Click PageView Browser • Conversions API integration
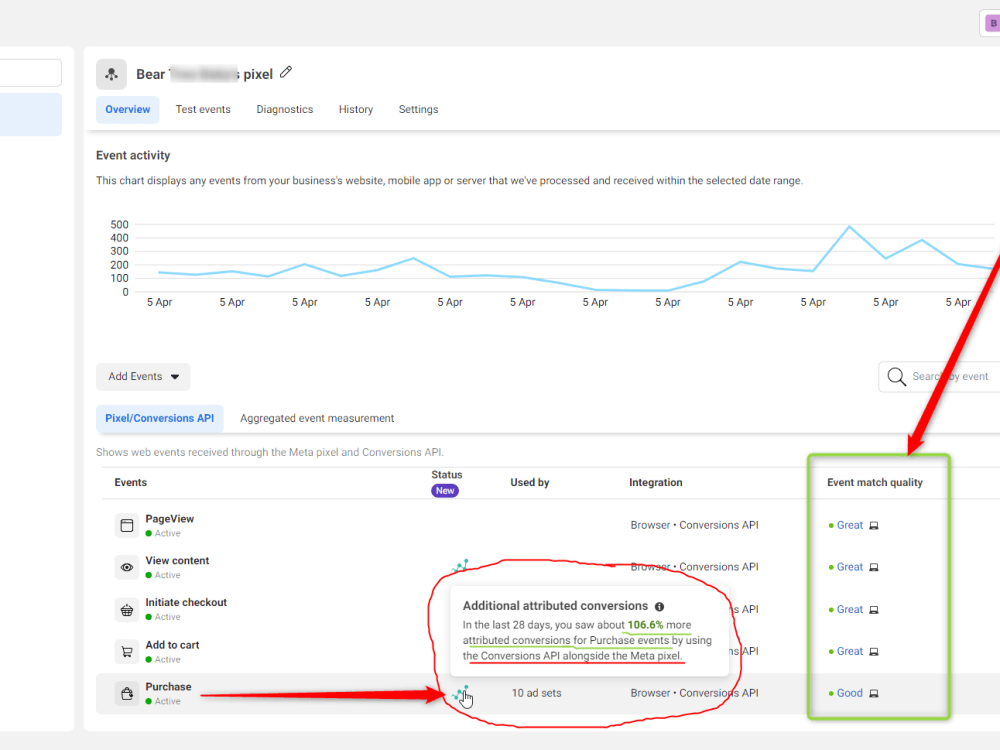The image size is (1000, 750). click(695, 526)
